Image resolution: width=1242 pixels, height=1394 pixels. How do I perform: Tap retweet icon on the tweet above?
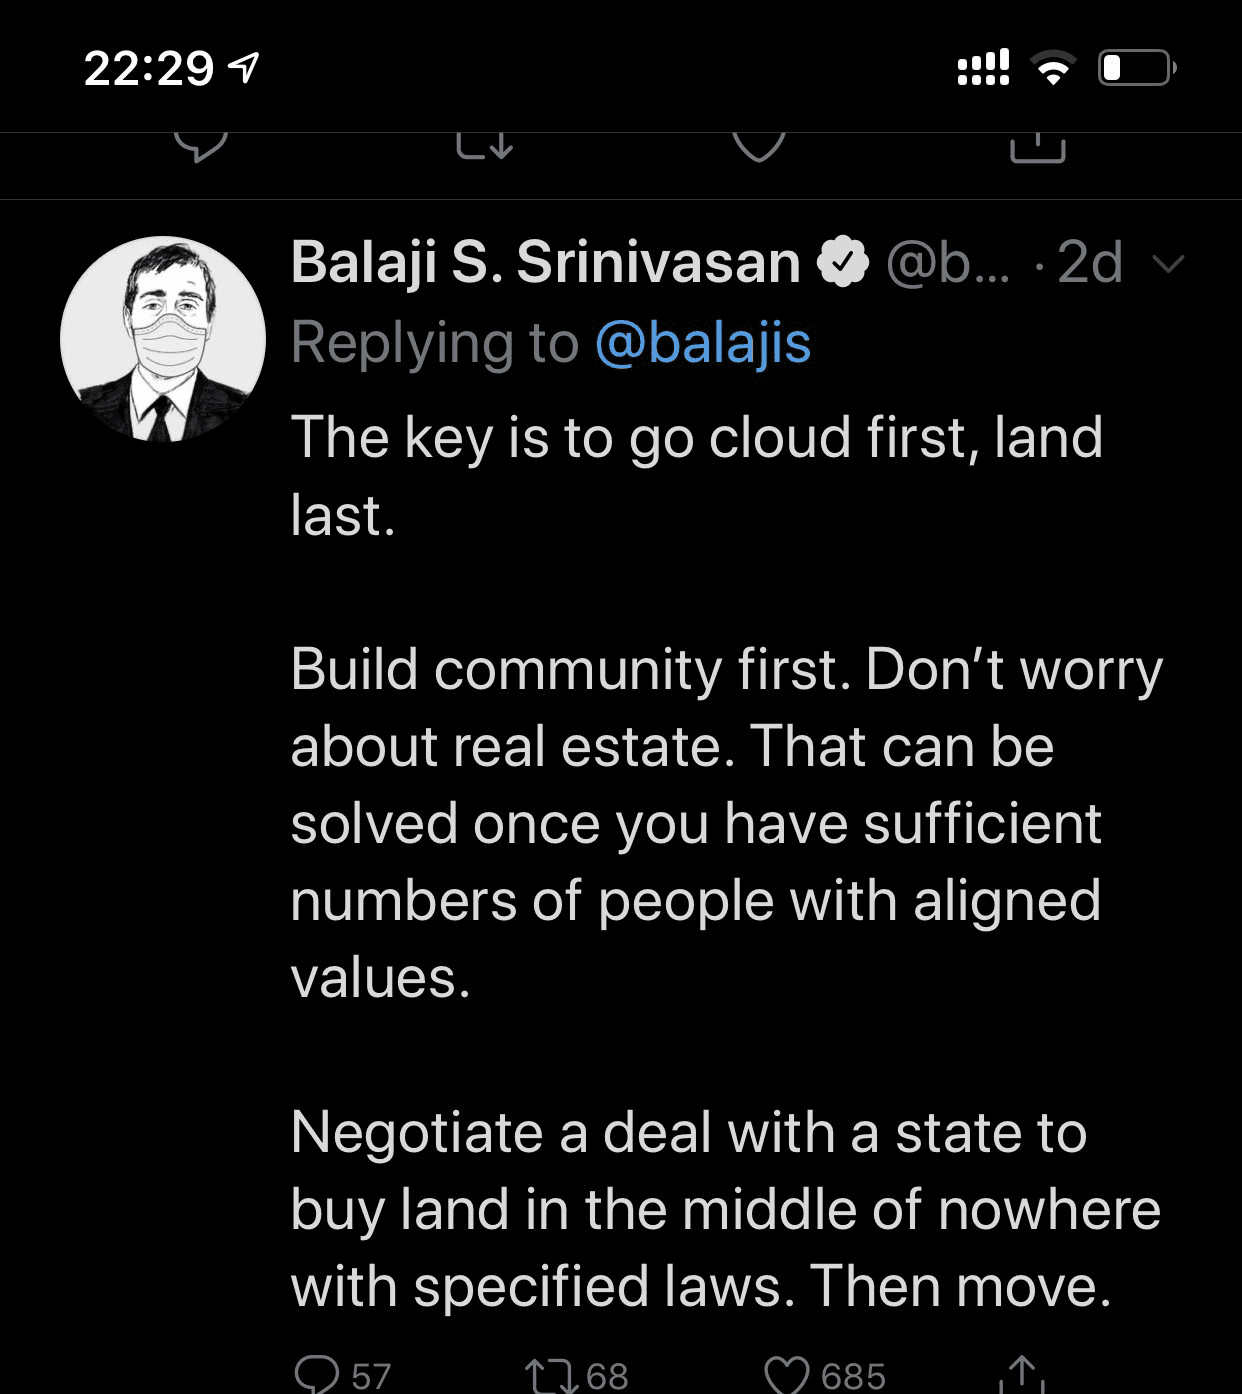click(485, 146)
